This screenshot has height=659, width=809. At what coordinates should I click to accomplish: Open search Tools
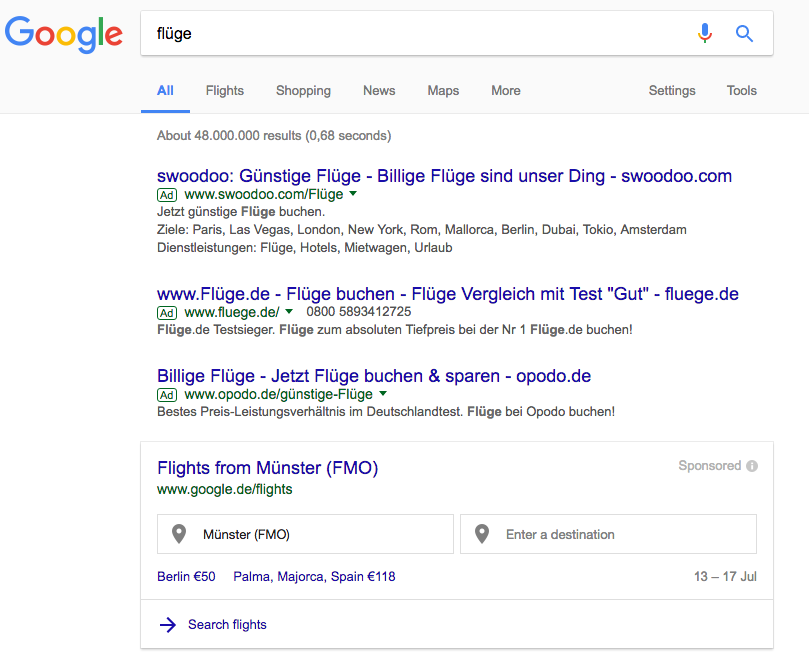[x=741, y=90]
